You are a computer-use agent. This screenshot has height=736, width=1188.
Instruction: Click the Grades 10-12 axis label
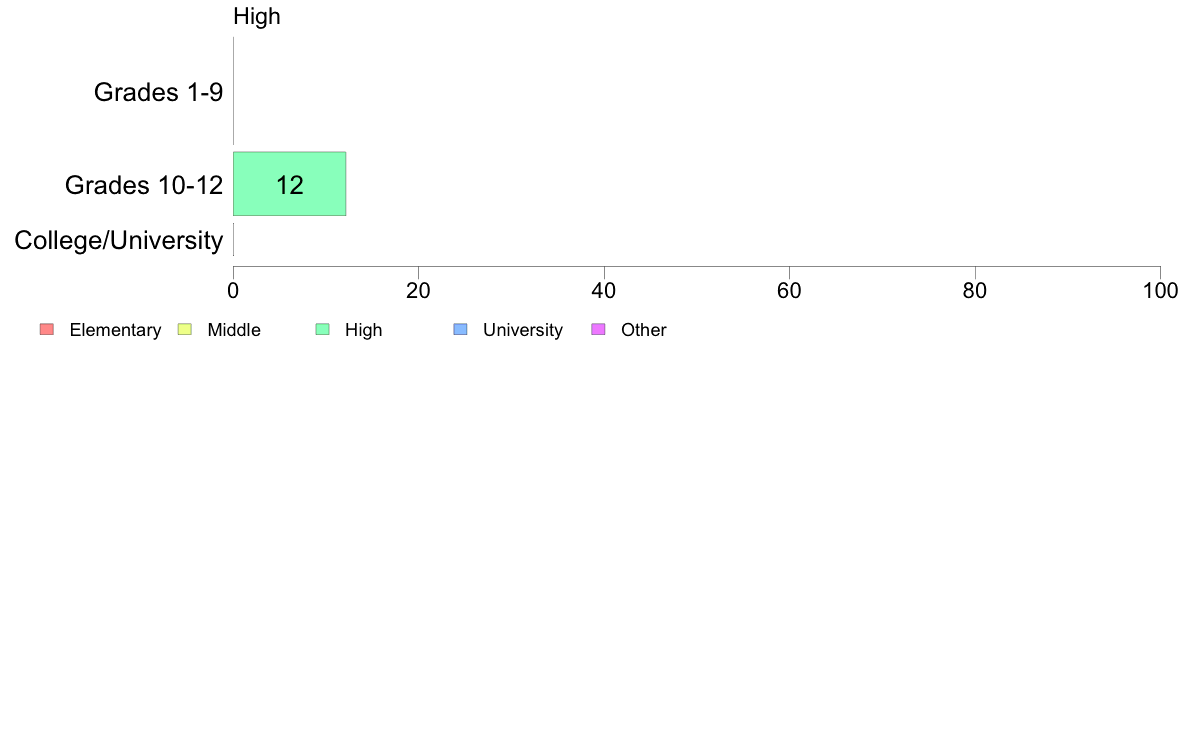(x=144, y=185)
